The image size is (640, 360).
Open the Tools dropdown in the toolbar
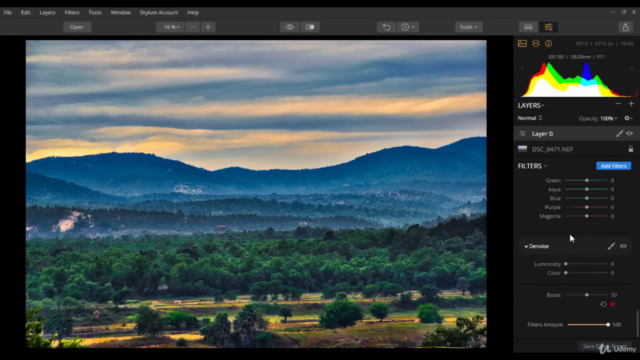468,27
